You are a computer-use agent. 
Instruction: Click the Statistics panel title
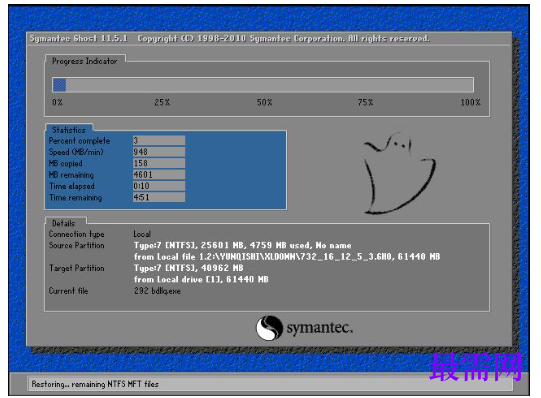69,130
